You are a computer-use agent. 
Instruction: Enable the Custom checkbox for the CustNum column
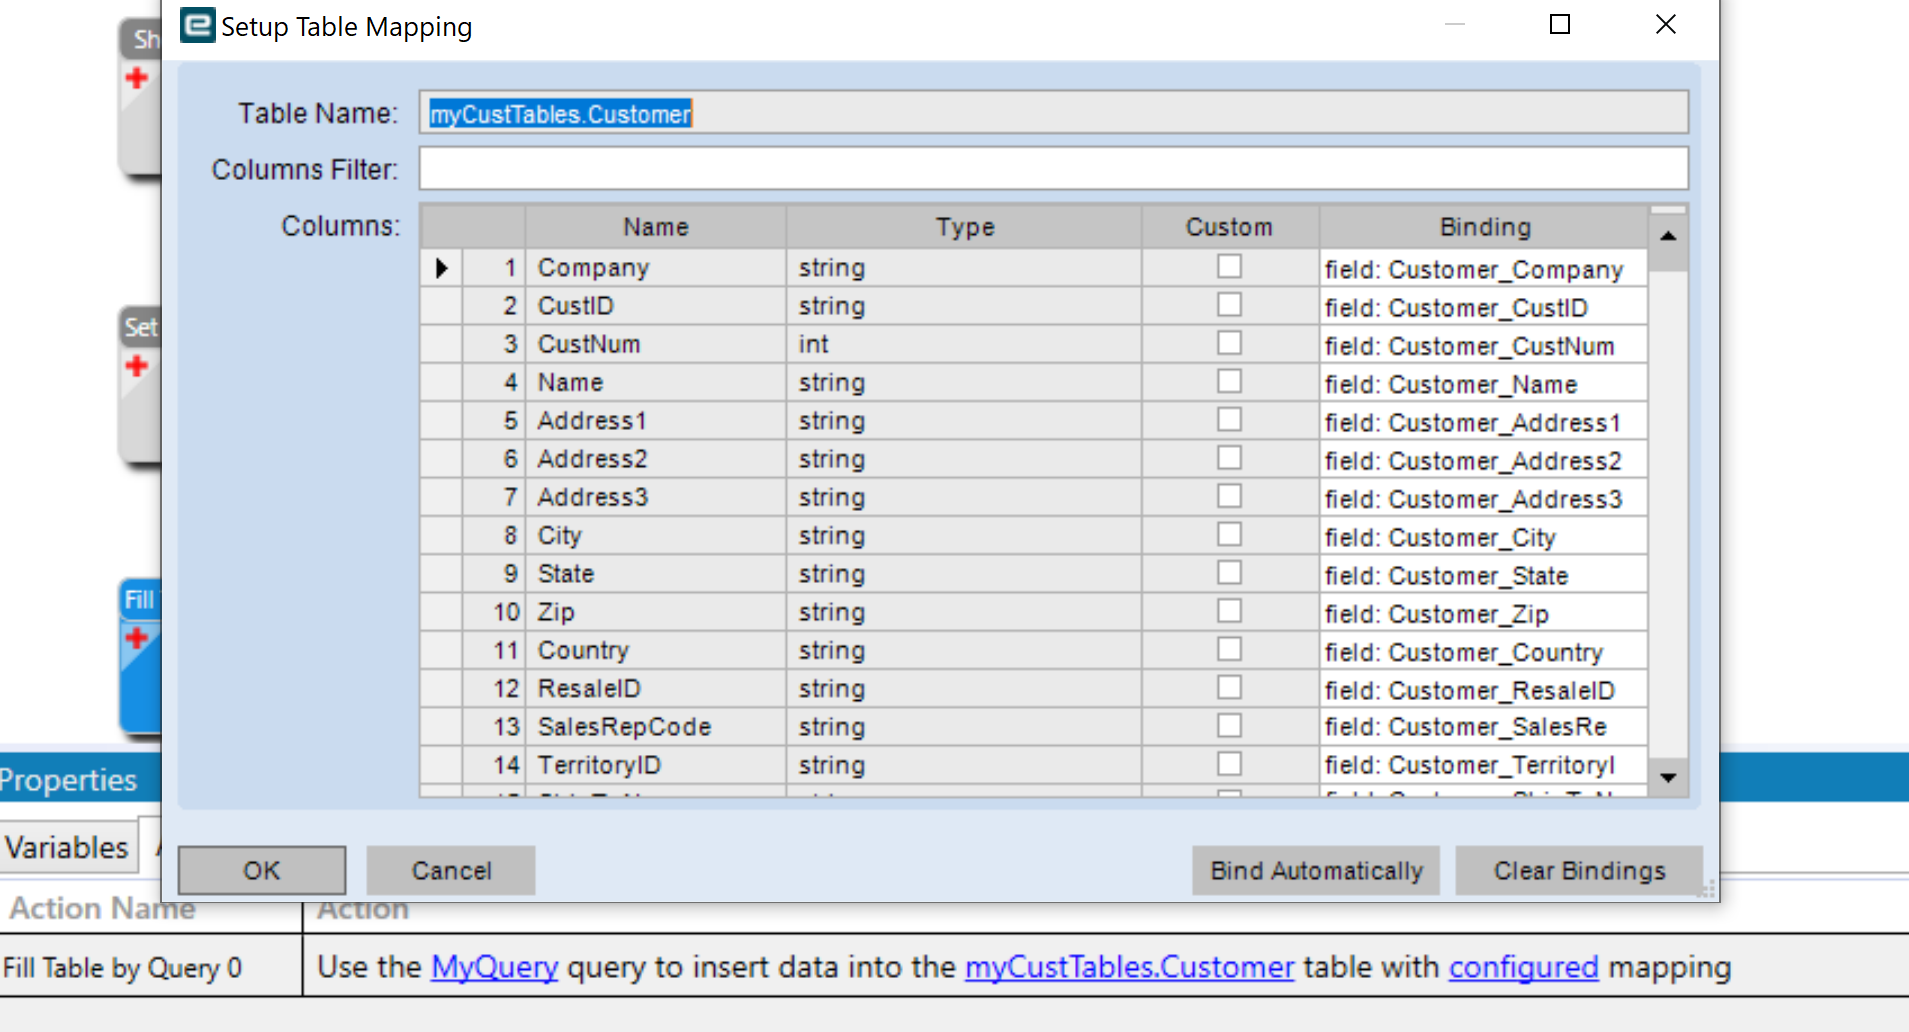coord(1229,342)
